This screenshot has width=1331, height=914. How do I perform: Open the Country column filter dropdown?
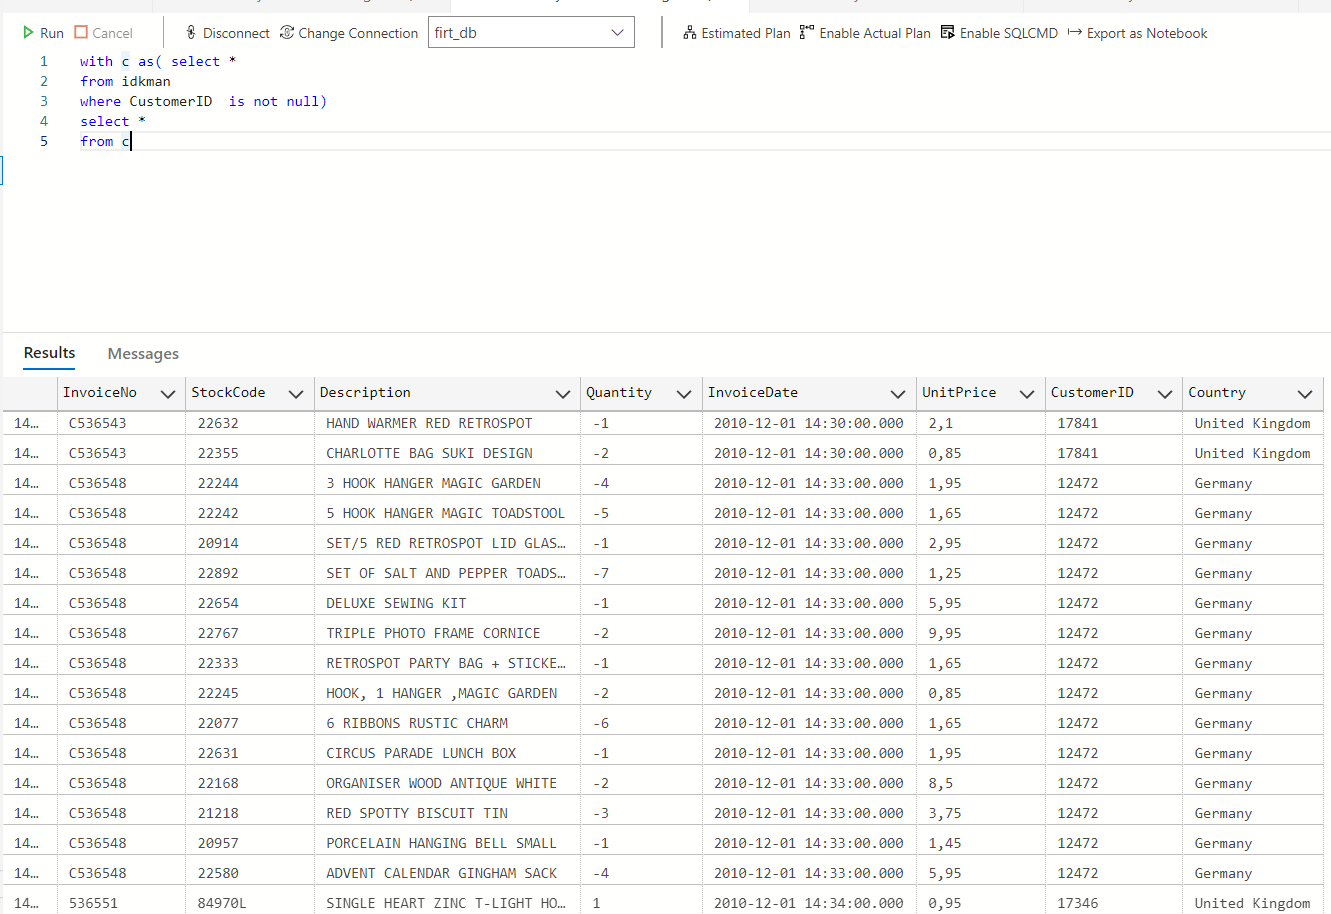pos(1306,393)
